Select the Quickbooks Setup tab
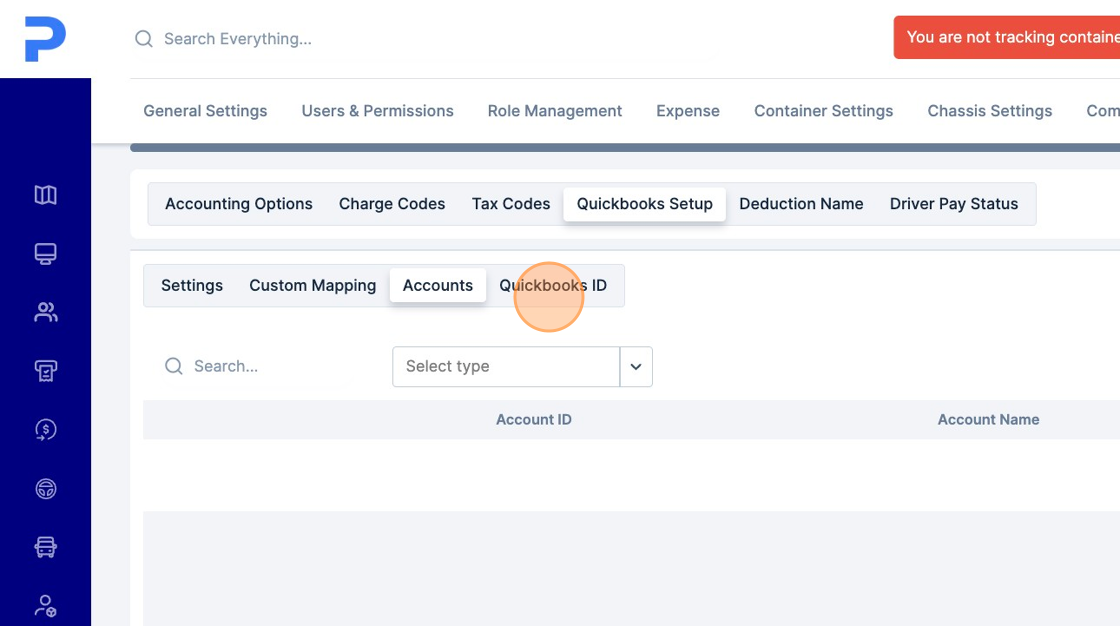The height and width of the screenshot is (626, 1120). [x=644, y=204]
